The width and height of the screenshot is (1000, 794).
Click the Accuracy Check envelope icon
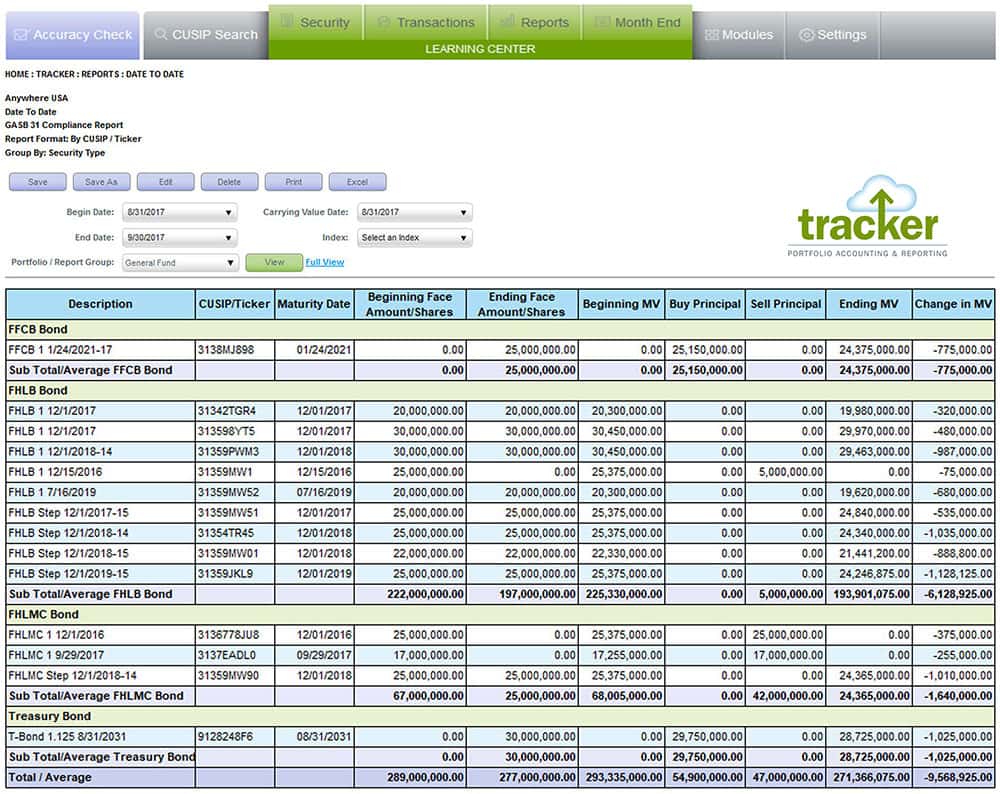22,35
